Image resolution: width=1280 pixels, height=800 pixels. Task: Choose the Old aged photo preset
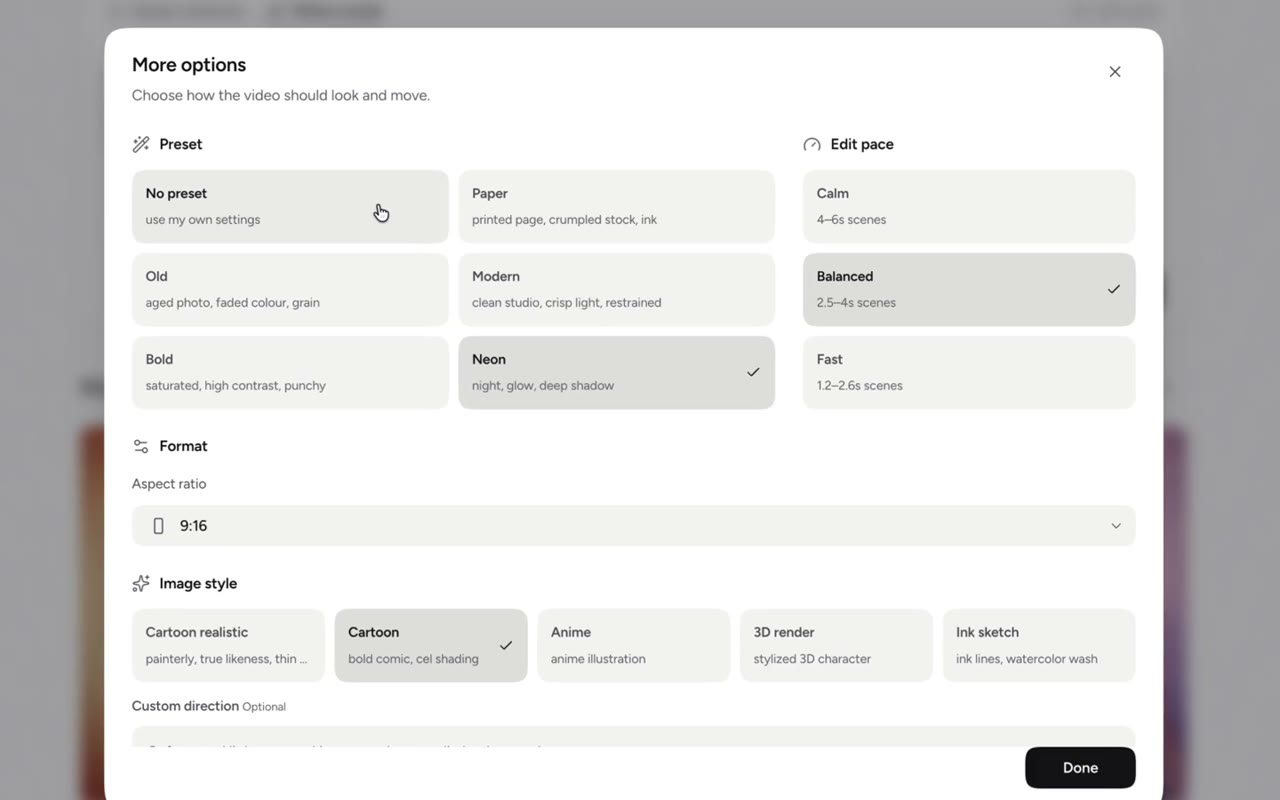[x=290, y=289]
